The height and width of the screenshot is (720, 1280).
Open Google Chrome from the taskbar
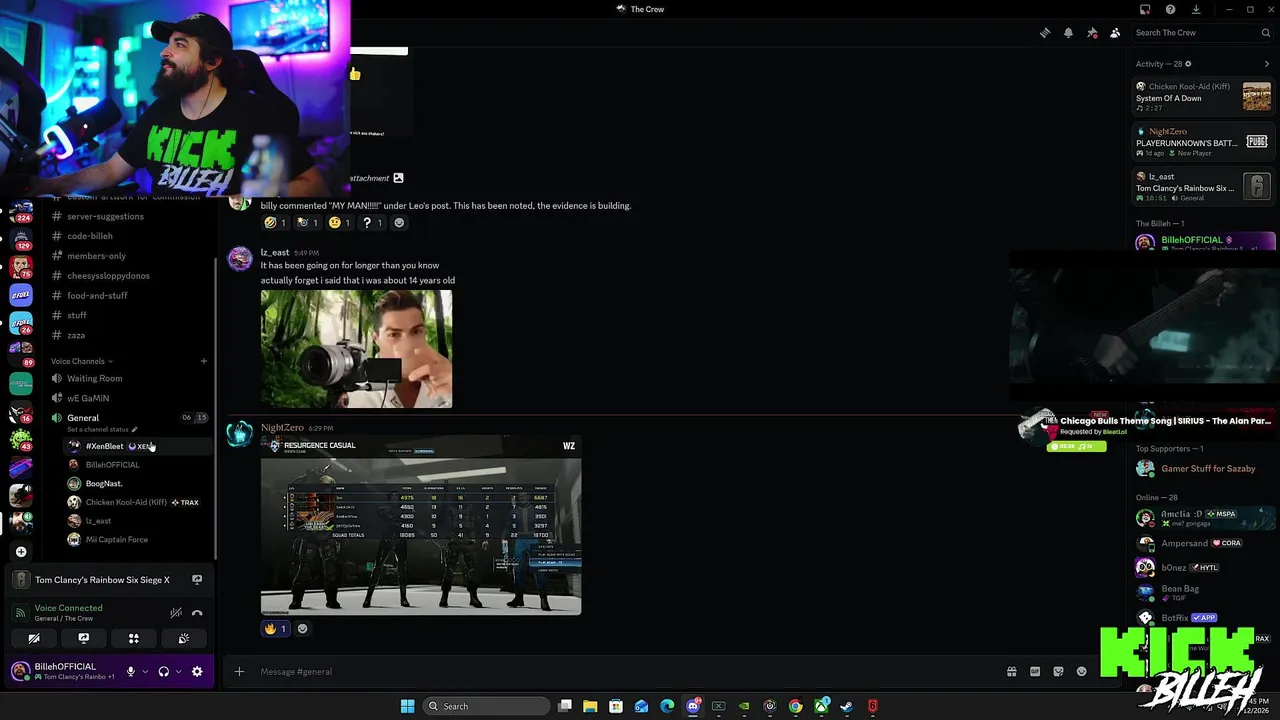pos(796,706)
